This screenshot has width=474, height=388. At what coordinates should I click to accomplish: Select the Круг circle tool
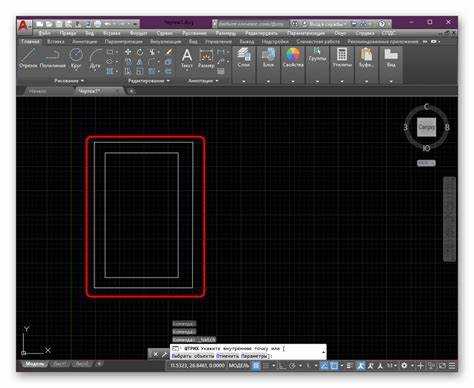pyautogui.click(x=76, y=58)
